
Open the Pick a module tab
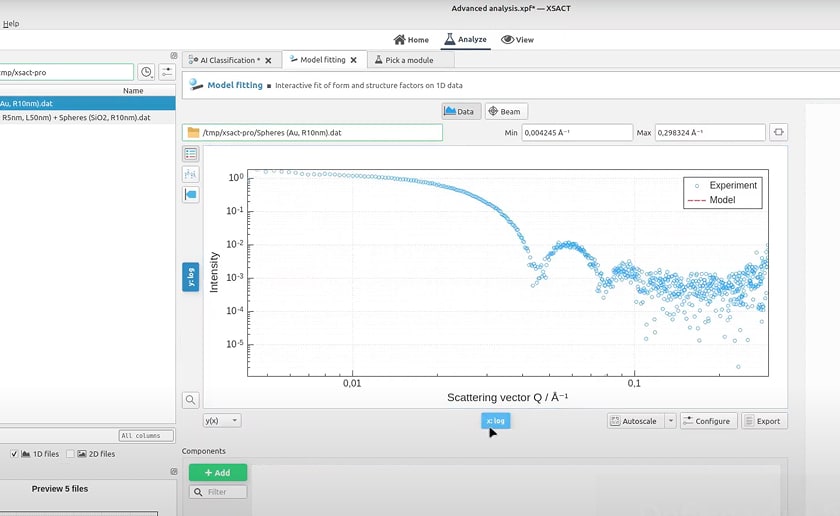(x=409, y=60)
